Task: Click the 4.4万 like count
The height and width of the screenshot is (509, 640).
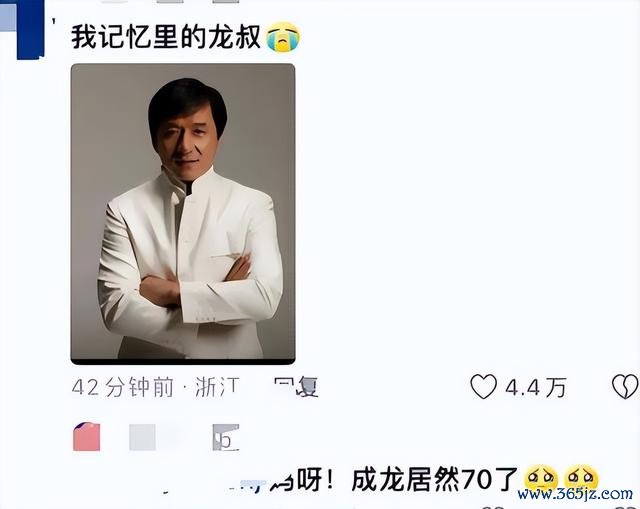Action: point(536,387)
